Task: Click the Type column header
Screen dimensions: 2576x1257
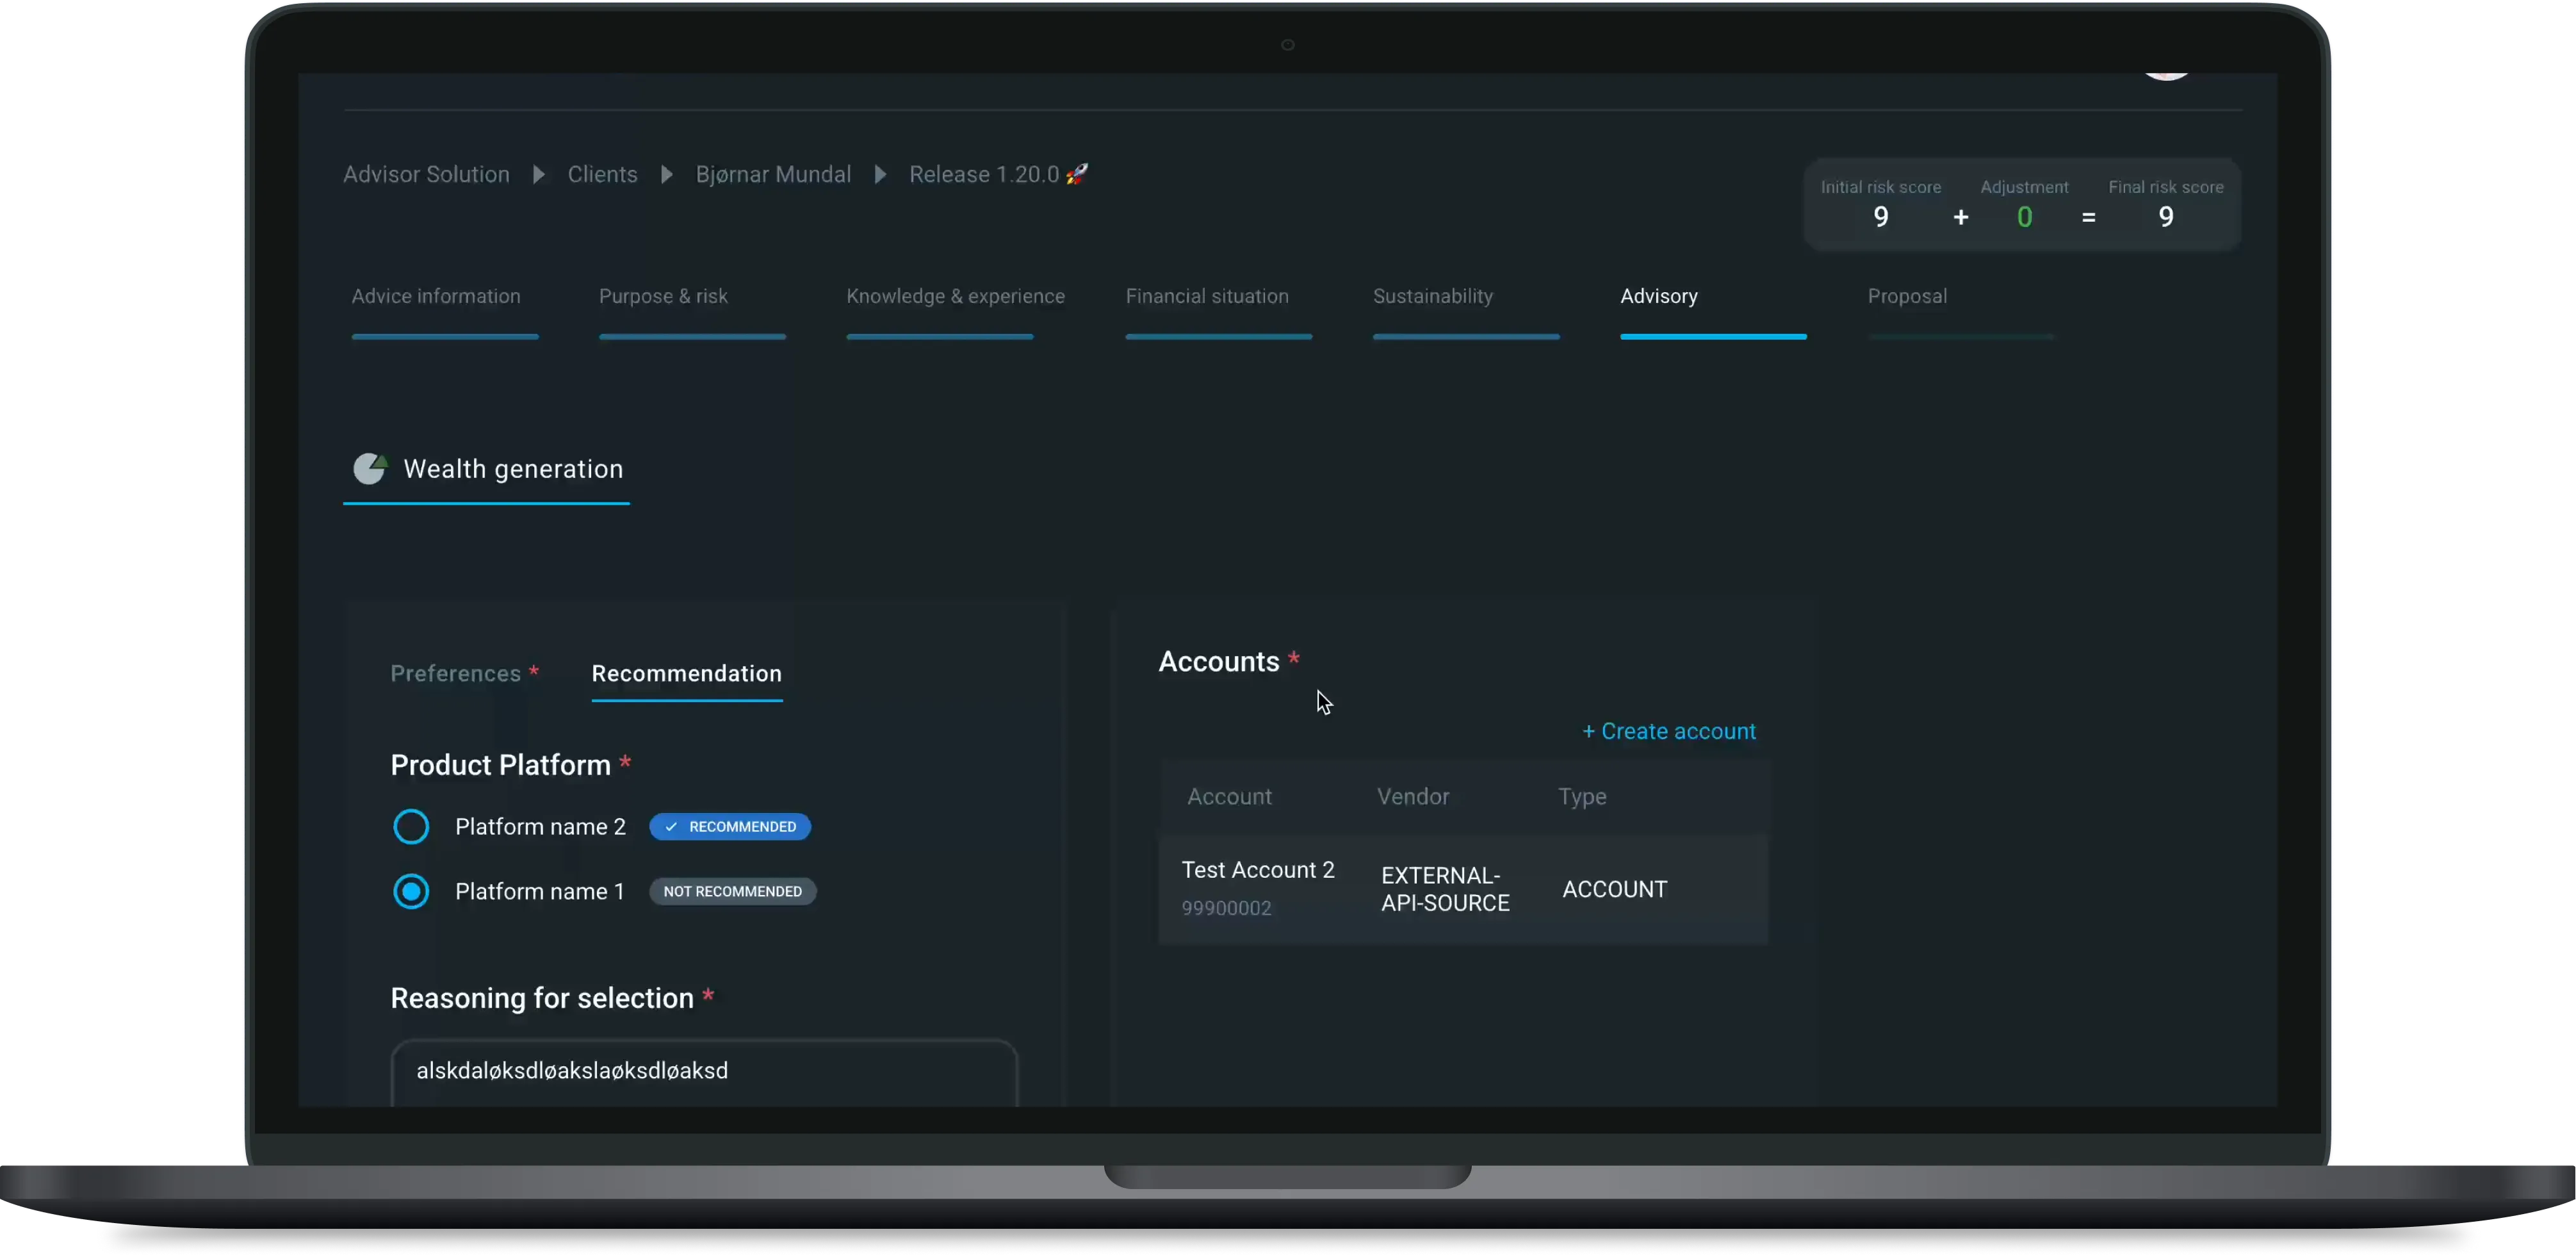Action: click(1582, 797)
